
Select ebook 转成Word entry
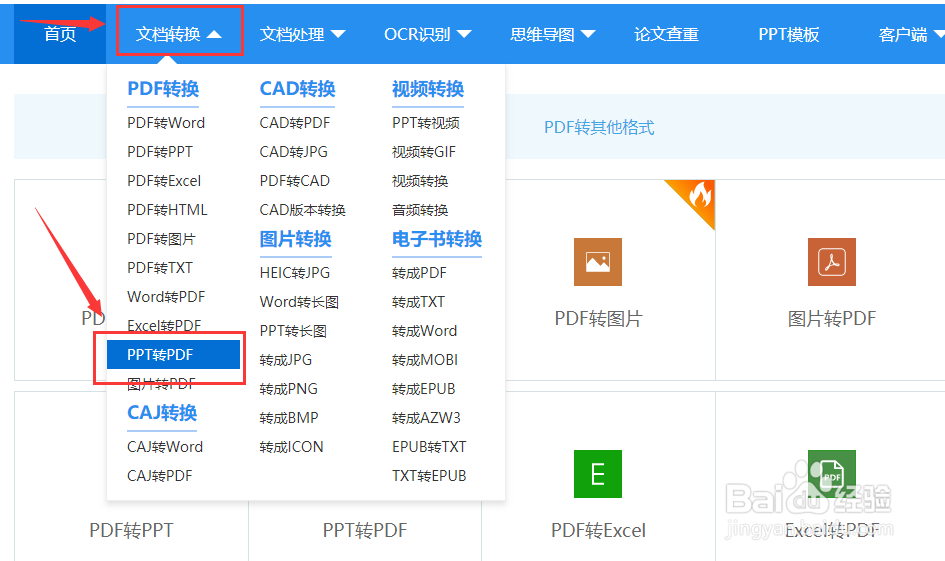(424, 331)
